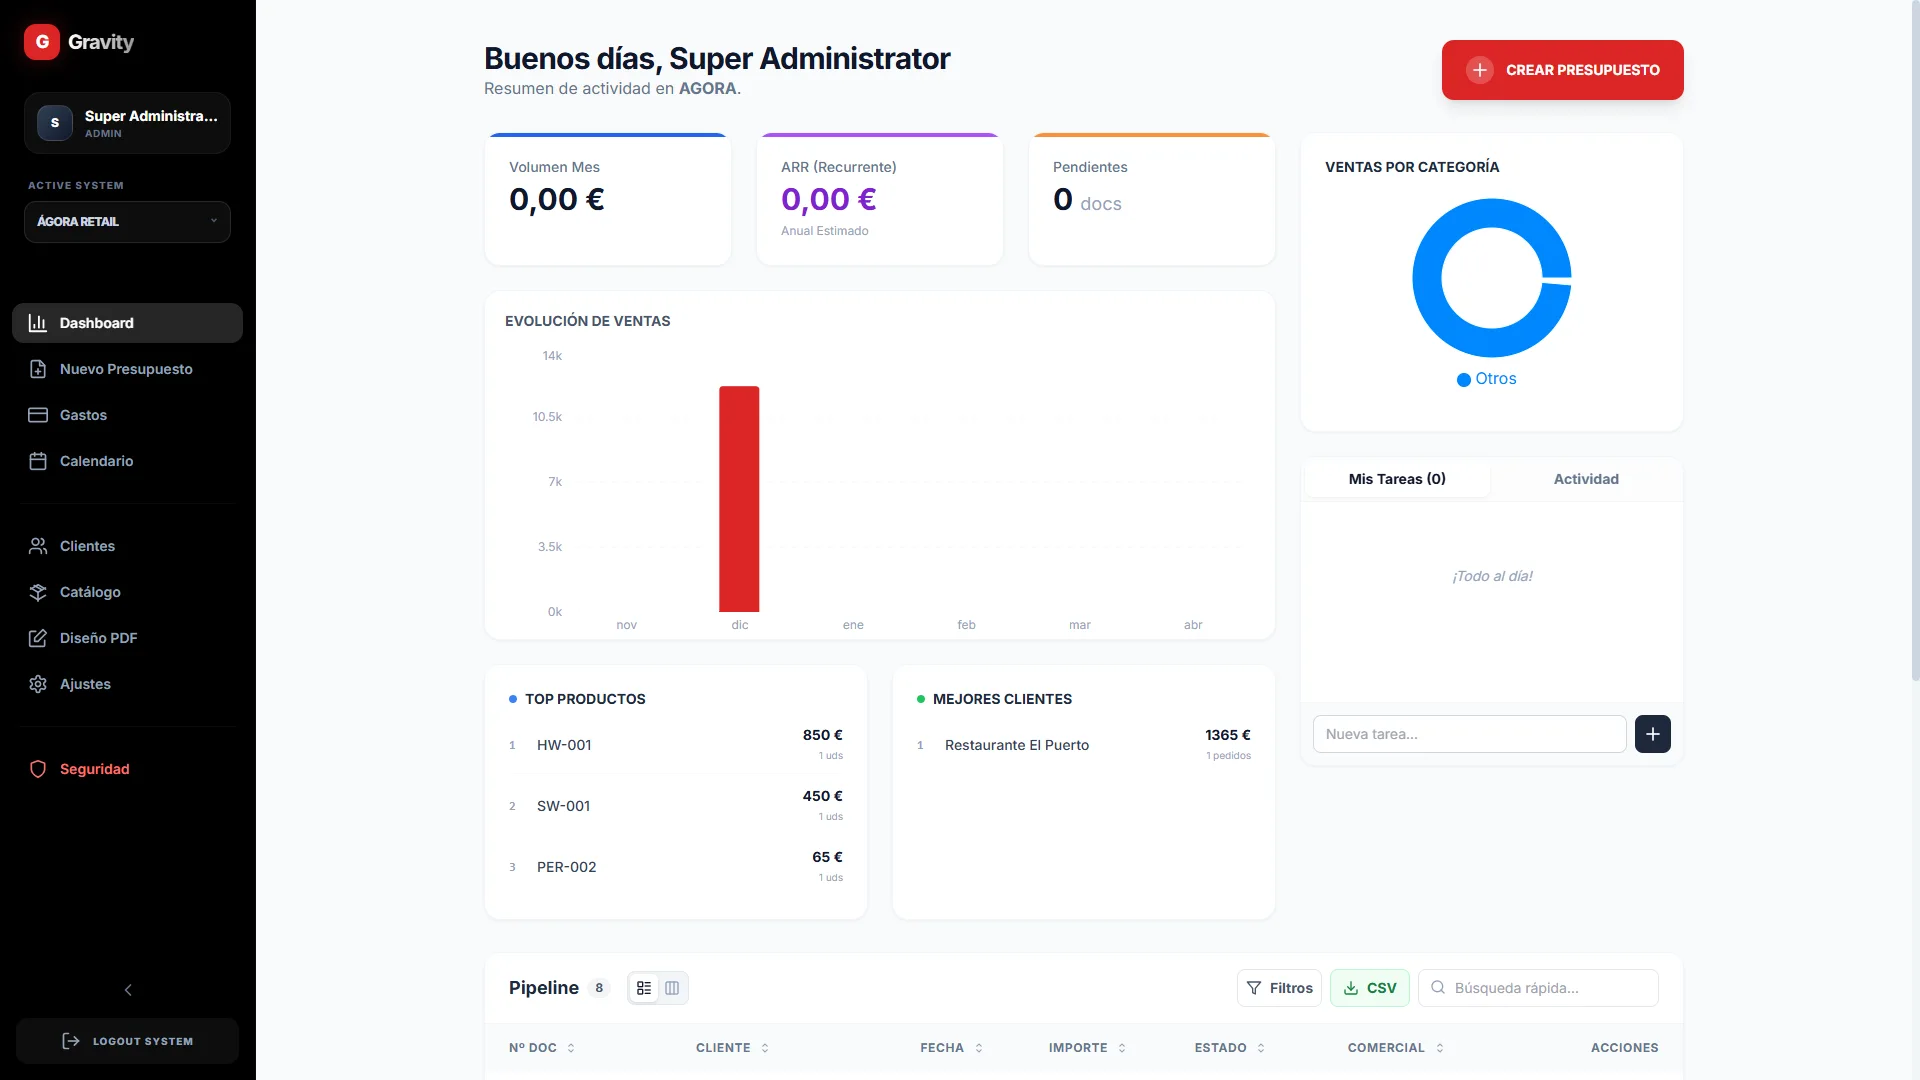Focus the Búsqueda rápida search field
Viewport: 1920px width, 1080px height.
(1538, 988)
